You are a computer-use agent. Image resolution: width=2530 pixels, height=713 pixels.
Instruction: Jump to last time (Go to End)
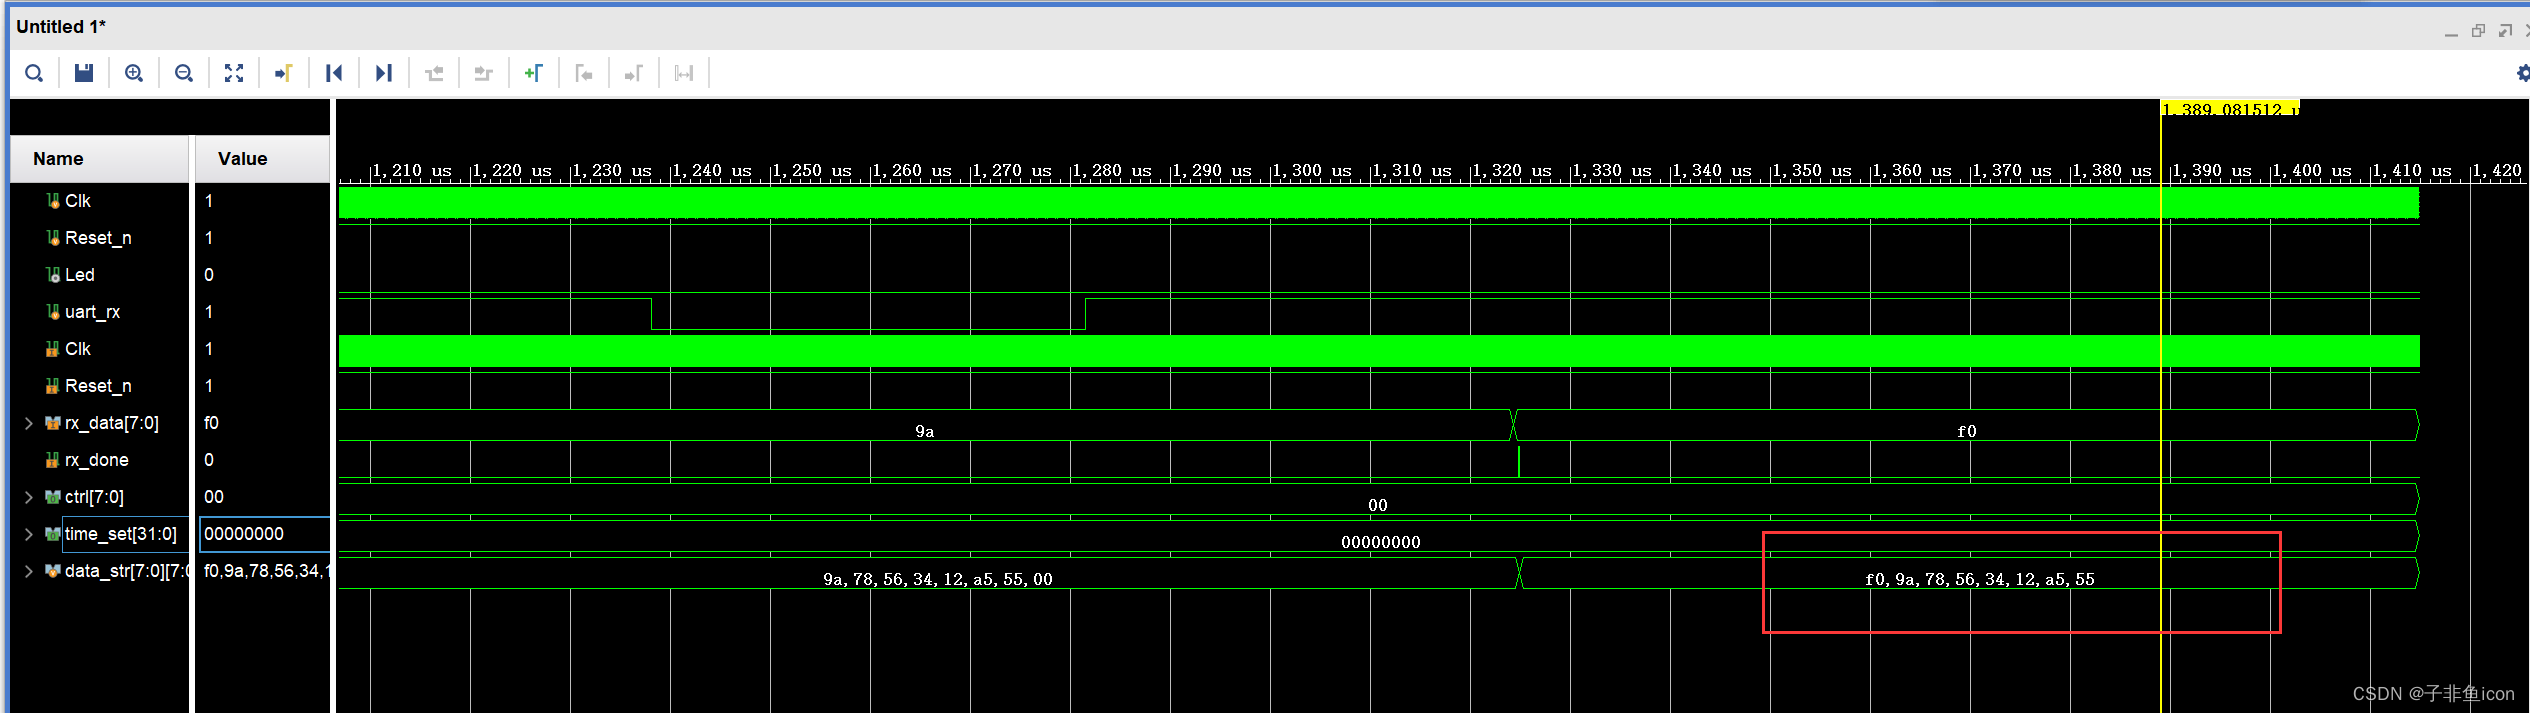pos(384,73)
